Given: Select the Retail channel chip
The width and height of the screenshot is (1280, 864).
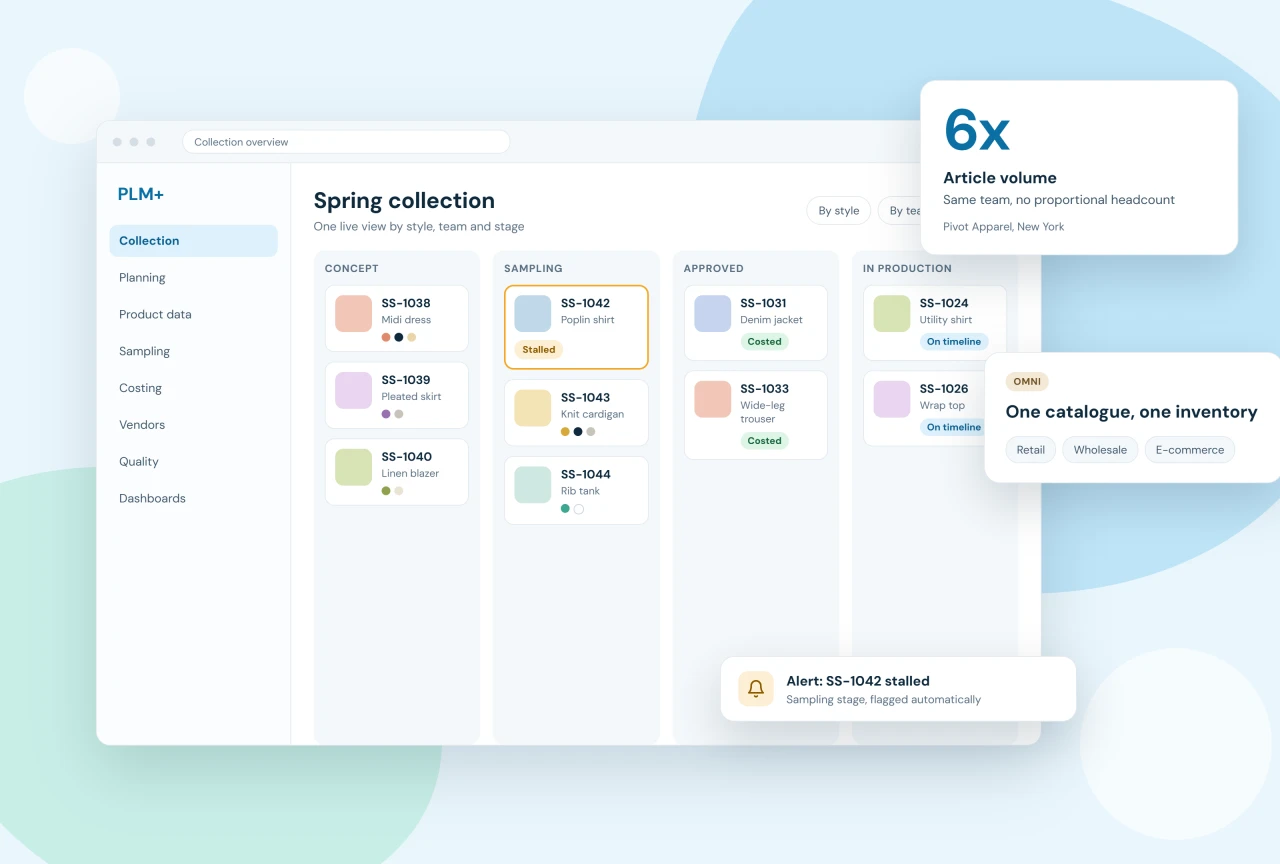Looking at the screenshot, I should coord(1031,450).
